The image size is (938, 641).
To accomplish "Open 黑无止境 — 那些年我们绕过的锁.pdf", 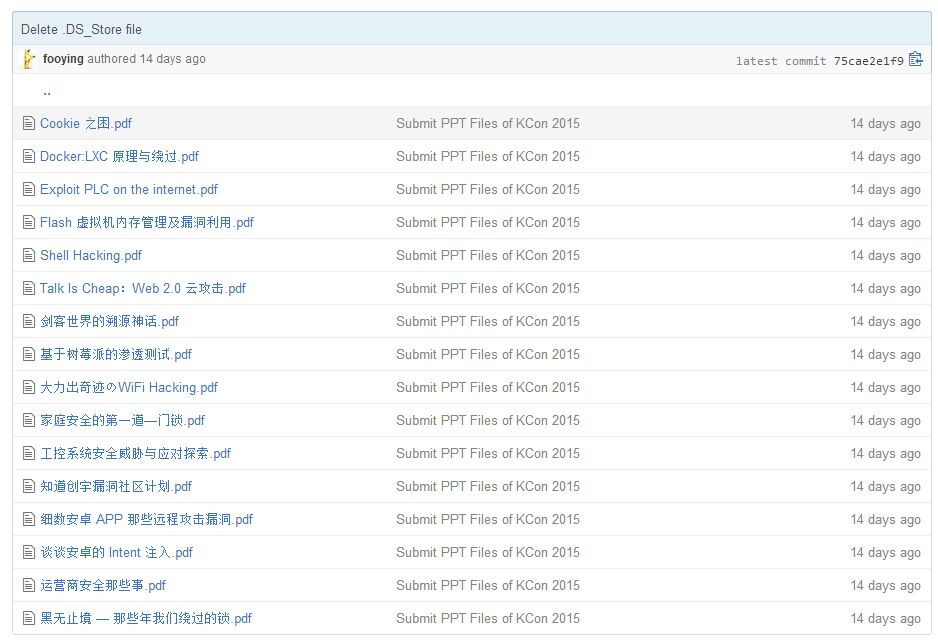I will [x=146, y=618].
